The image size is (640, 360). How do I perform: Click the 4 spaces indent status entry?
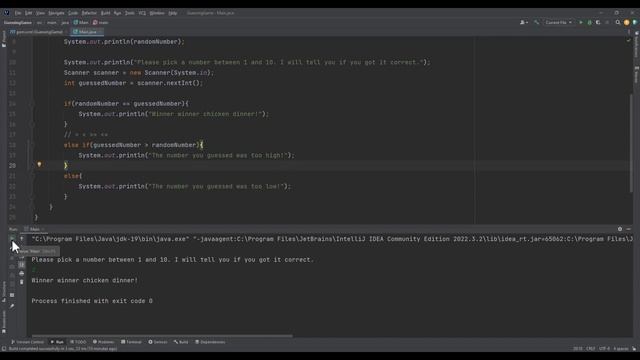[x=621, y=349]
